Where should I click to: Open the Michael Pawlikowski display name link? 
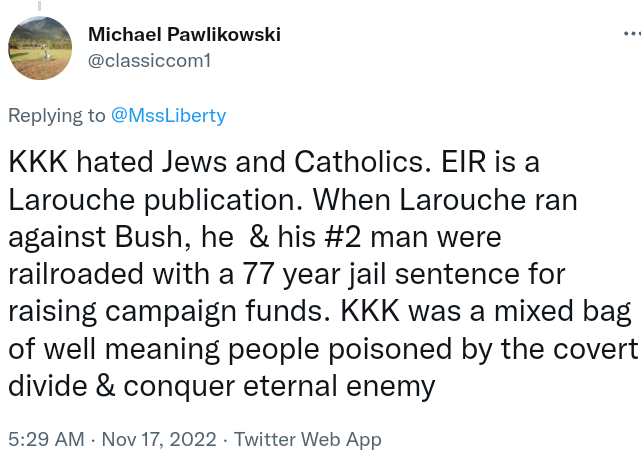[x=184, y=35]
